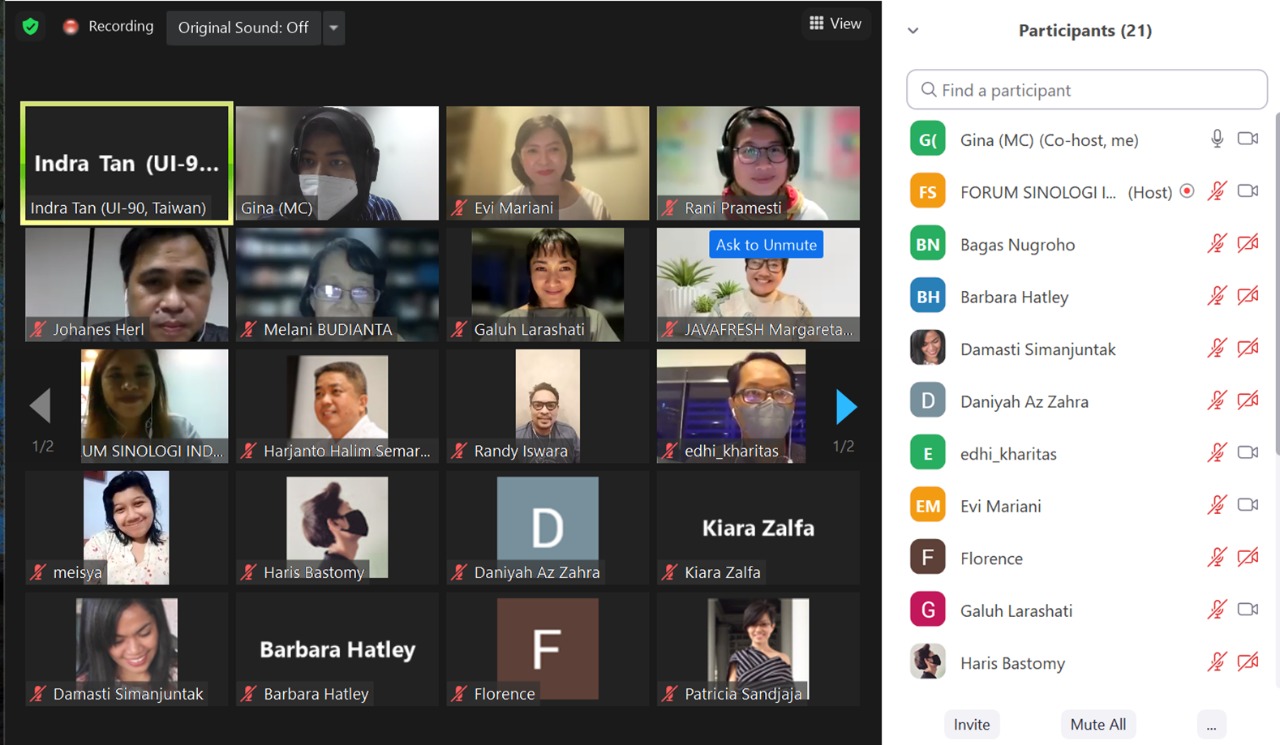Click the Find a participant search field
The height and width of the screenshot is (745, 1280).
[x=1086, y=90]
